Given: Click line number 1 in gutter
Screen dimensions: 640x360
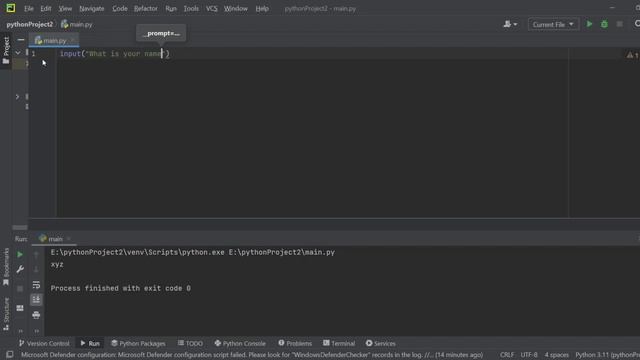Looking at the screenshot, I should tap(33, 53).
